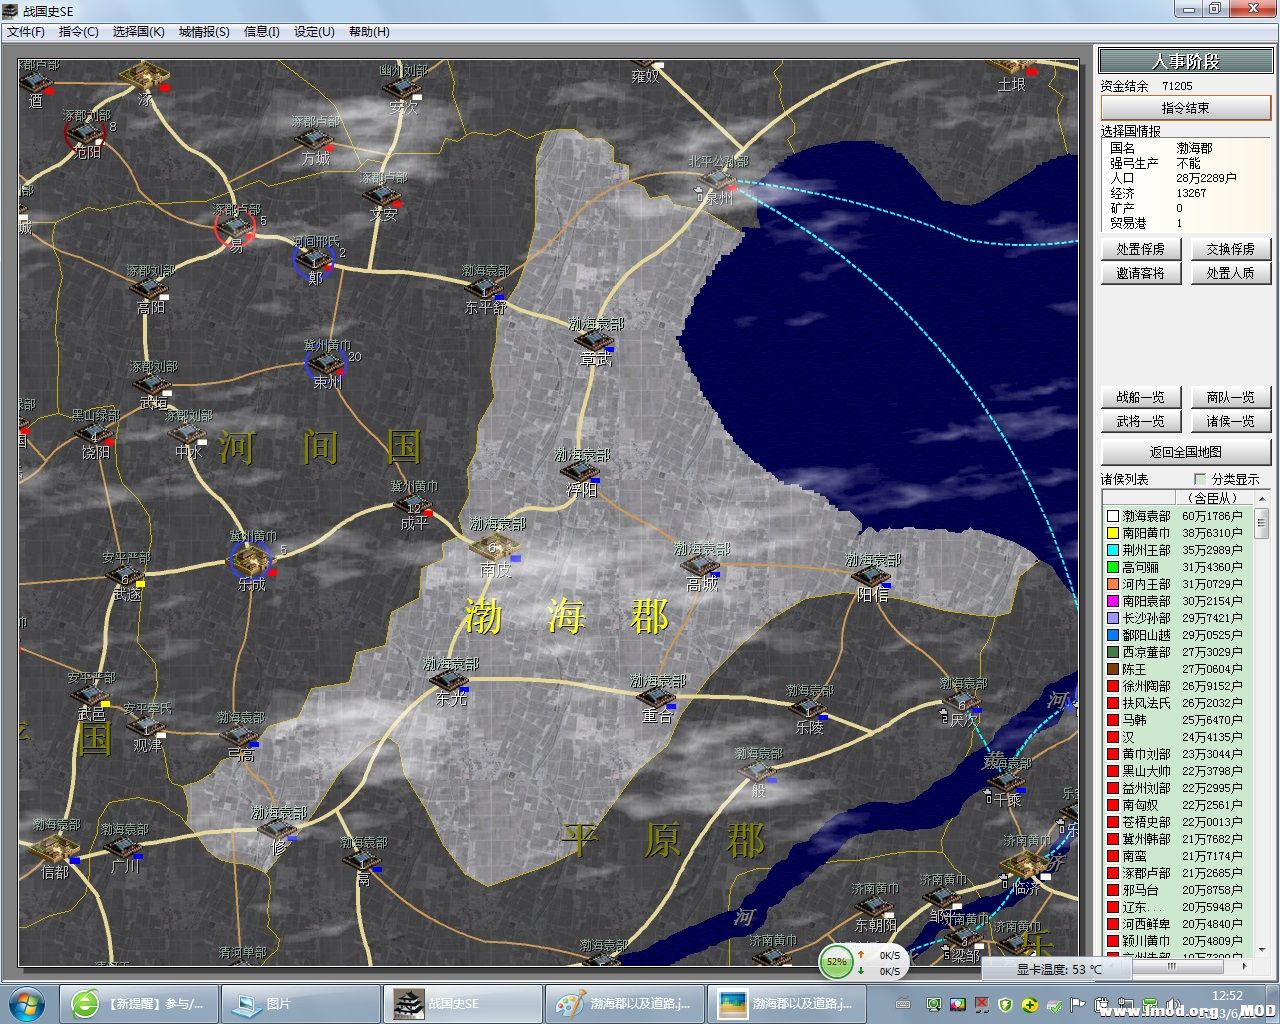Select the 乐成 city with blue ring
Image resolution: width=1280 pixels, height=1024 pixels.
pos(250,560)
